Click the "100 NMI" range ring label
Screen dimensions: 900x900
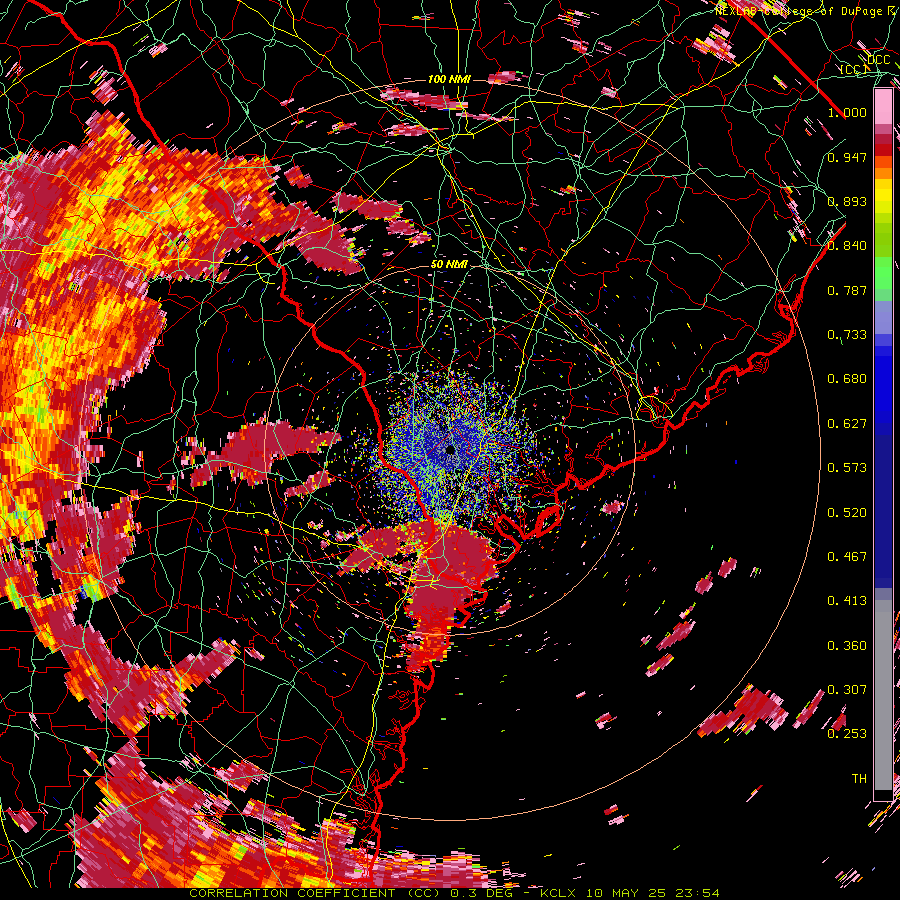(449, 79)
